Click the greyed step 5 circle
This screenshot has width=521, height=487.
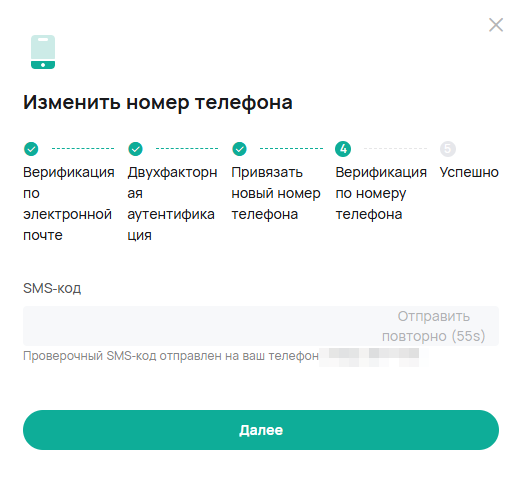click(448, 149)
